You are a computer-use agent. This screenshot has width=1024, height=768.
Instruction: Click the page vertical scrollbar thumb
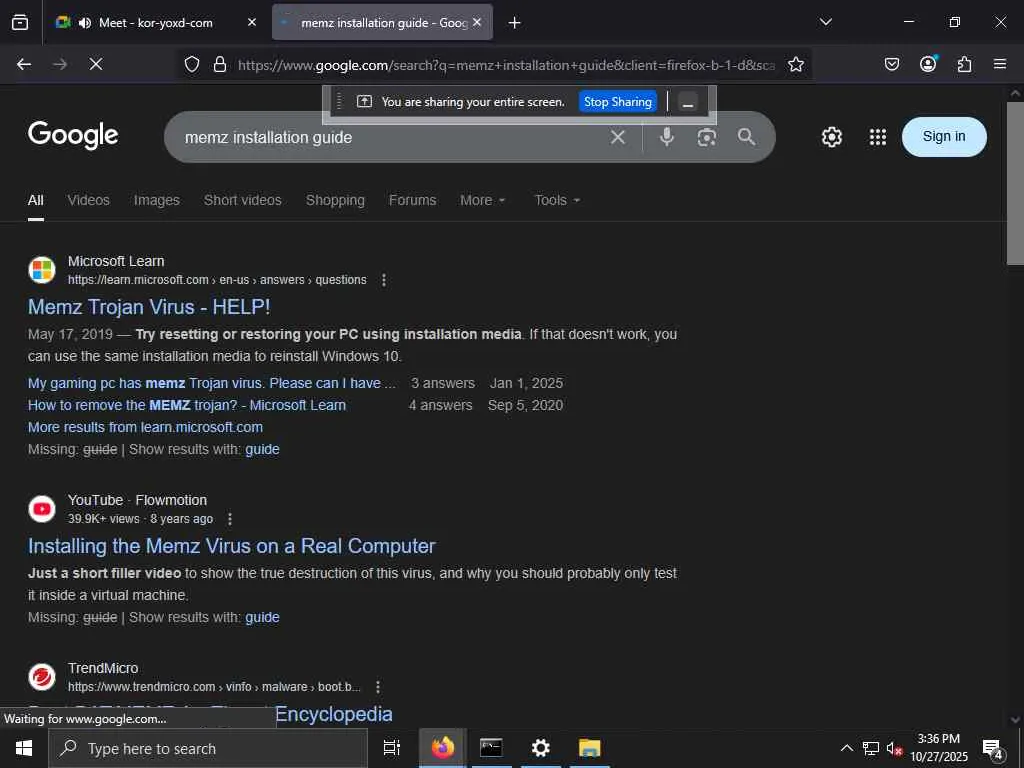1015,184
